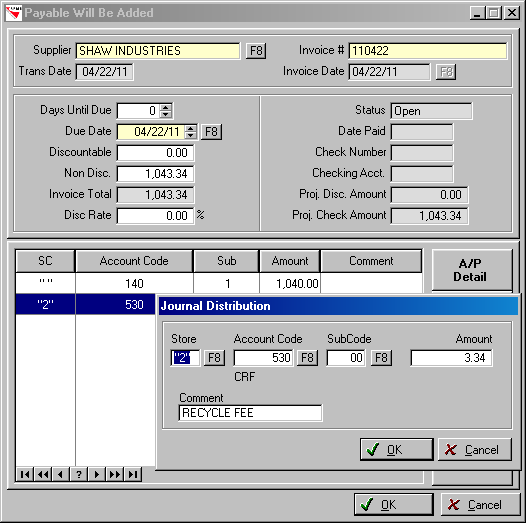The width and height of the screenshot is (526, 523).
Task: Increase Days Until Due with up arrow
Action: [x=166, y=107]
